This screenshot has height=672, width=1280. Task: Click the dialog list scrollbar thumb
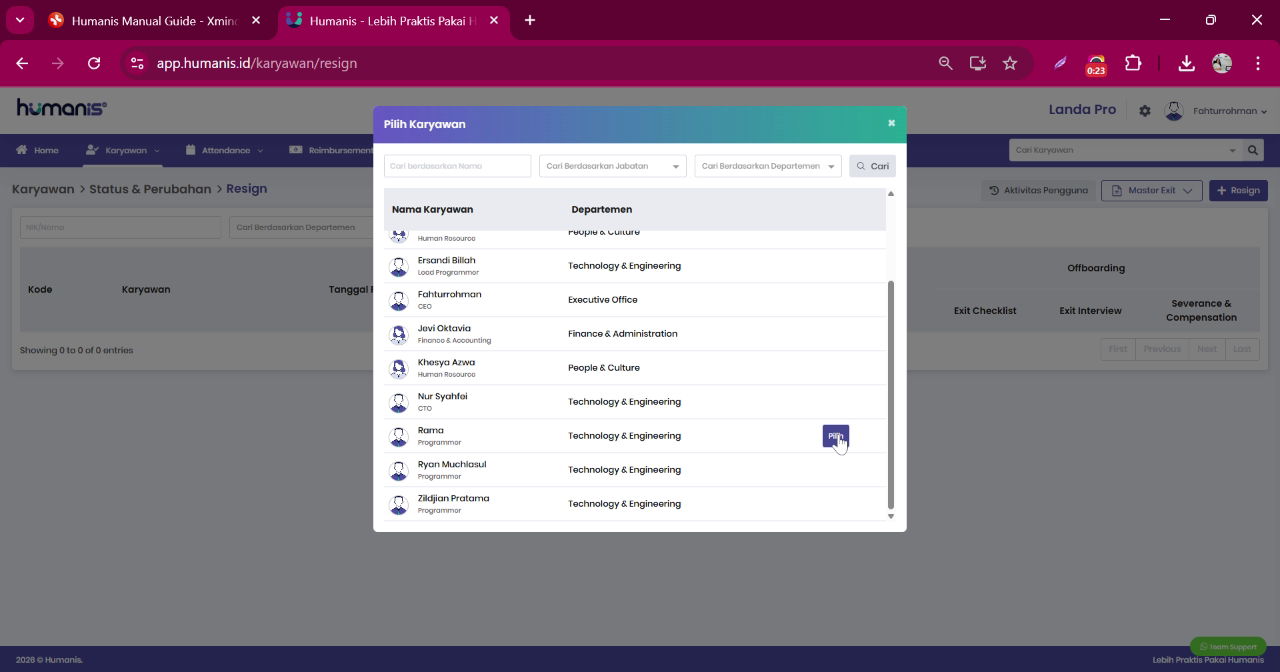click(x=891, y=395)
